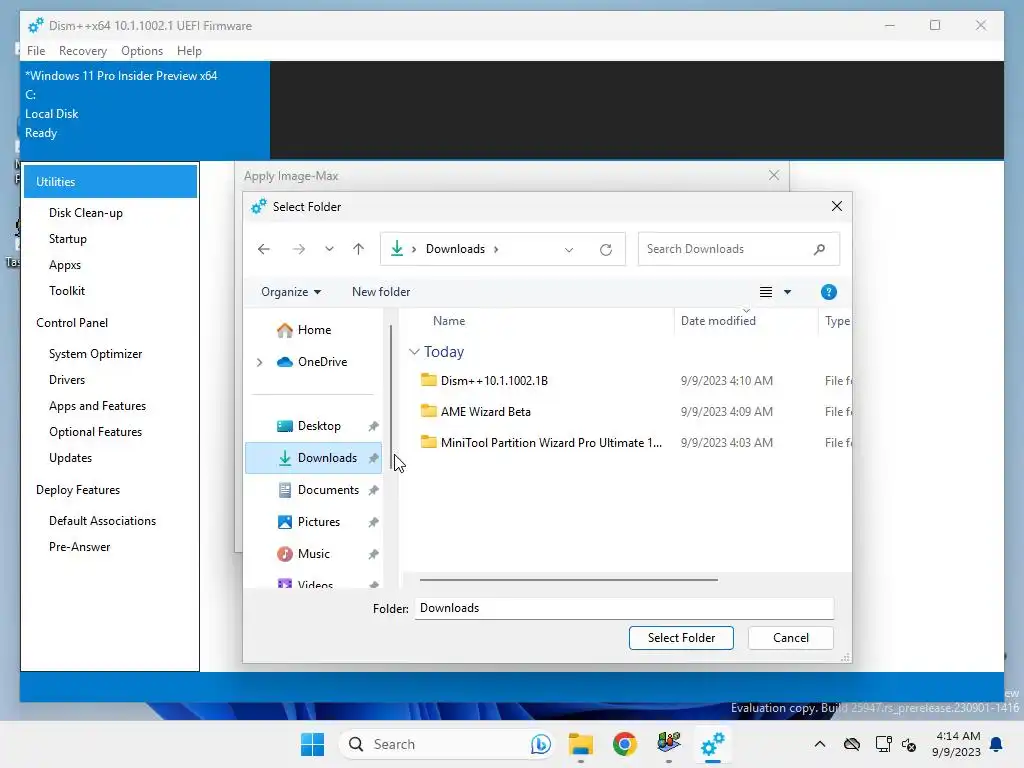The width and height of the screenshot is (1024, 768).
Task: Select Music in the navigation pane
Action: pos(313,554)
